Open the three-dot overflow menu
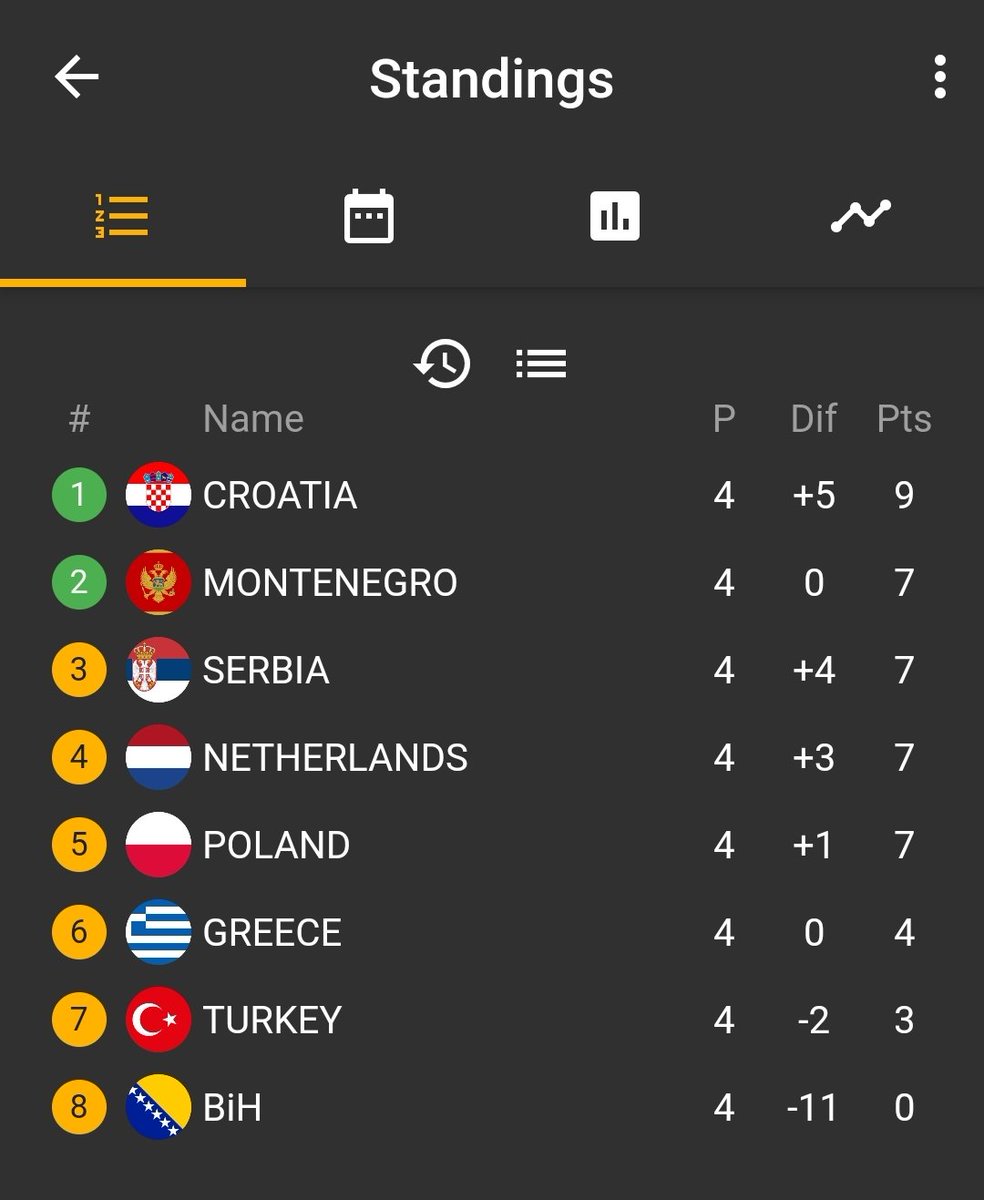Image resolution: width=984 pixels, height=1200 pixels. (939, 77)
